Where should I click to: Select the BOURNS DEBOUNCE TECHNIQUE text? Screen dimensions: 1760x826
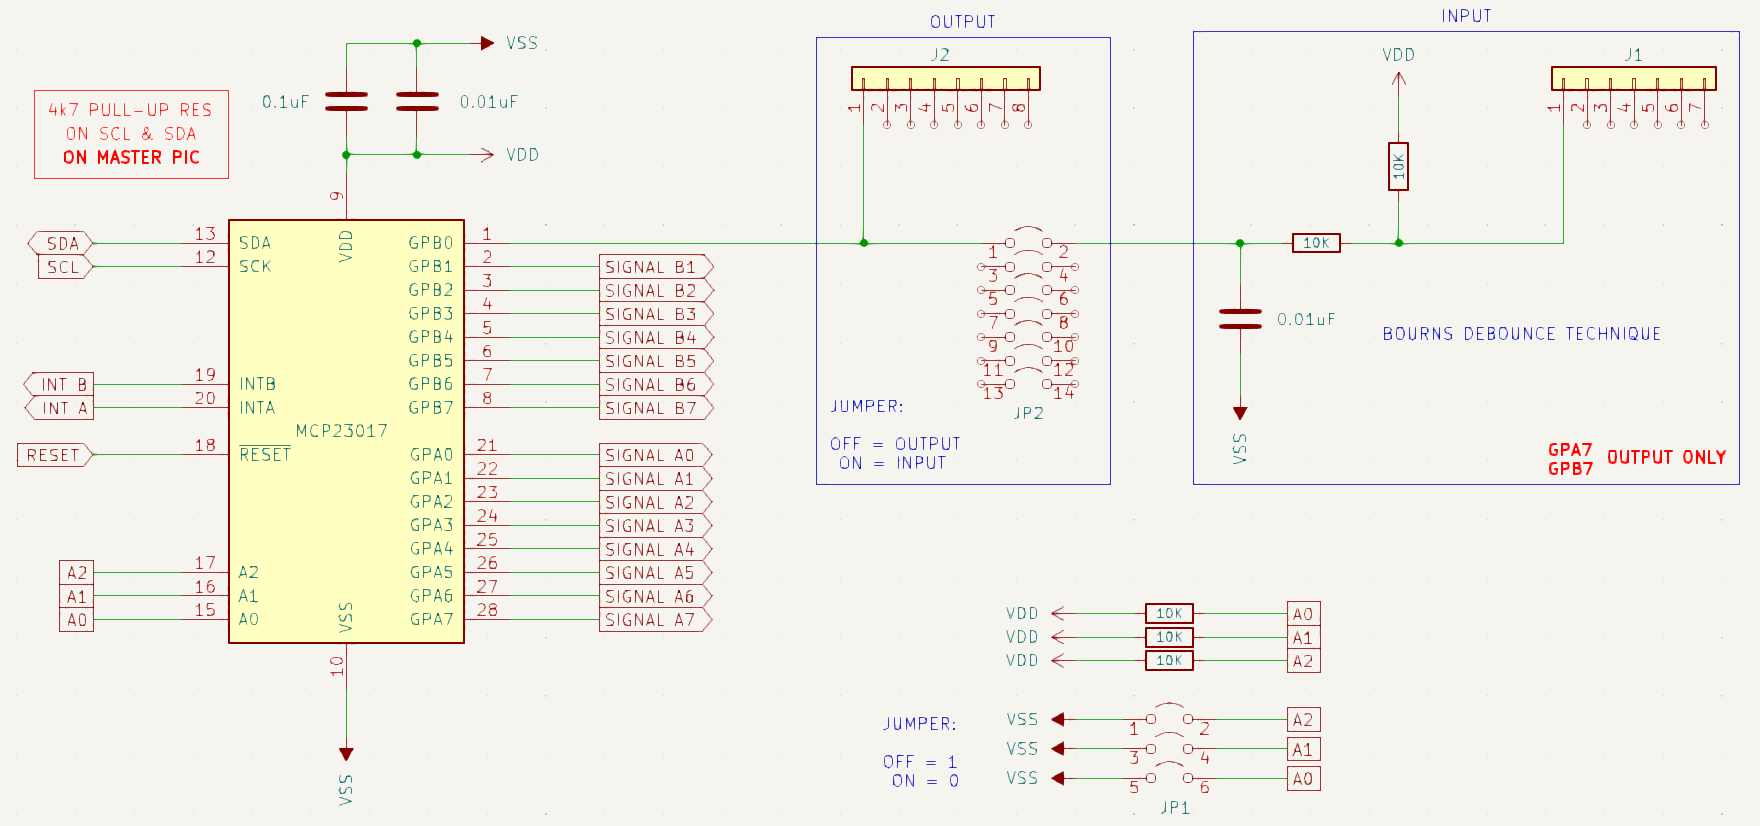(1521, 334)
